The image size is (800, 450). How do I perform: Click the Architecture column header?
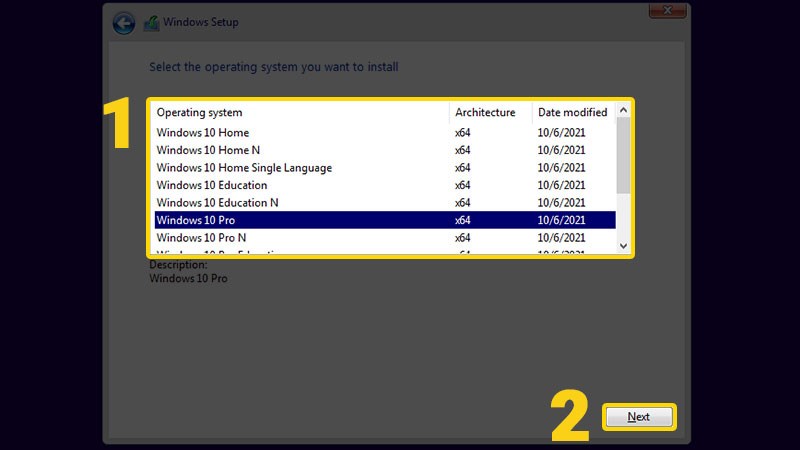pyautogui.click(x=490, y=112)
